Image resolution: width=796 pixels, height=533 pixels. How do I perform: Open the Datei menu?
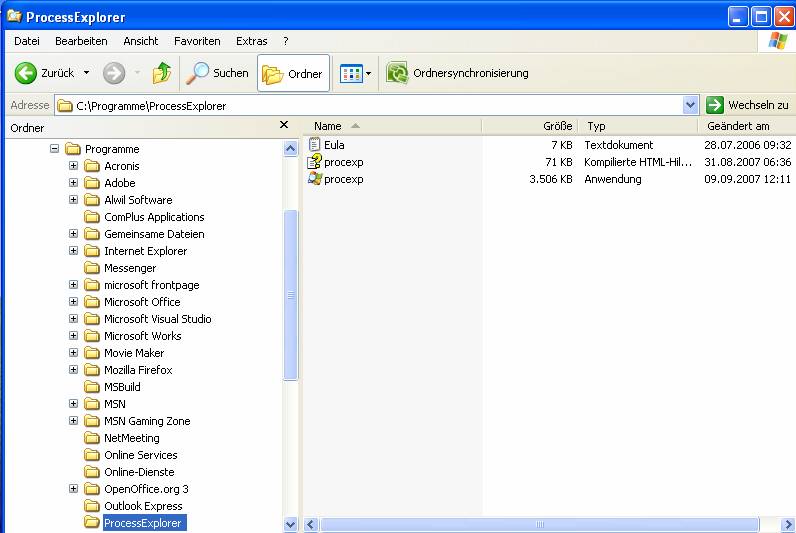(x=27, y=41)
